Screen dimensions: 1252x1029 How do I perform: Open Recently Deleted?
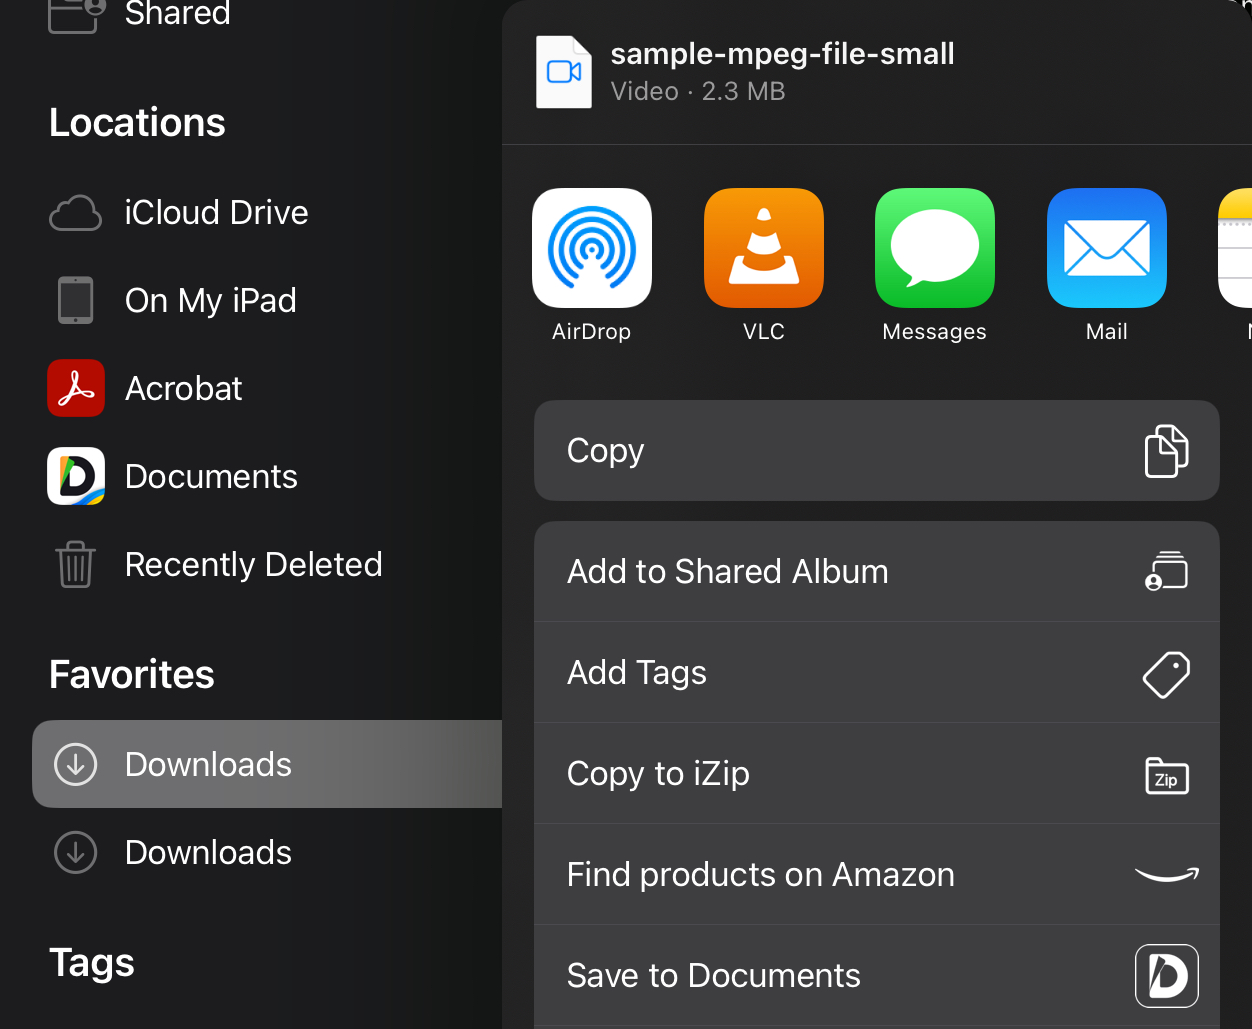tap(267, 564)
